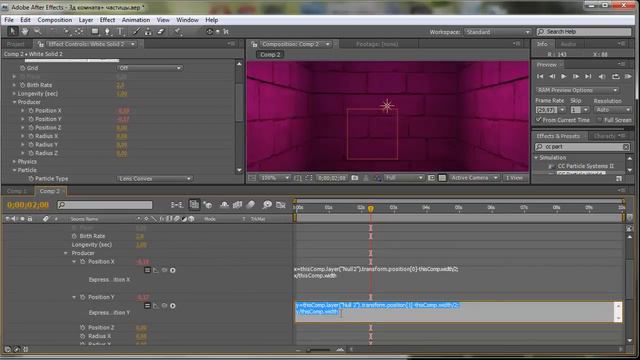Viewport: 640px width, 360px height.
Task: Click the current time 0;00;02;00 in timeline
Action: point(28,204)
